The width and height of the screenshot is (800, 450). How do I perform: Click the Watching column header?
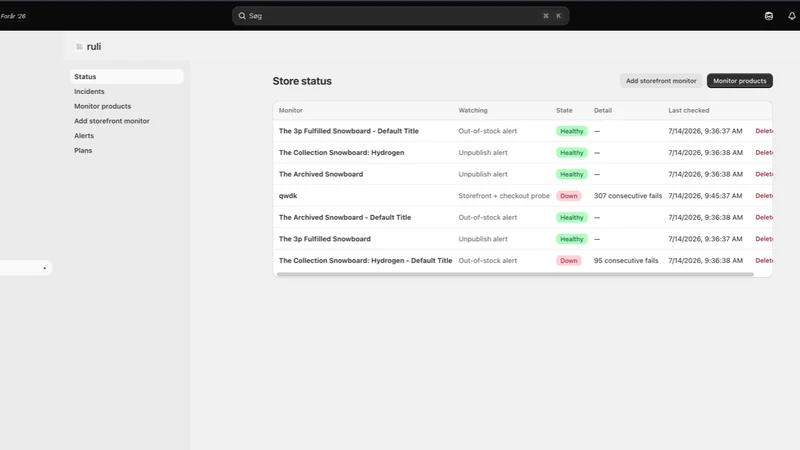[x=472, y=110]
